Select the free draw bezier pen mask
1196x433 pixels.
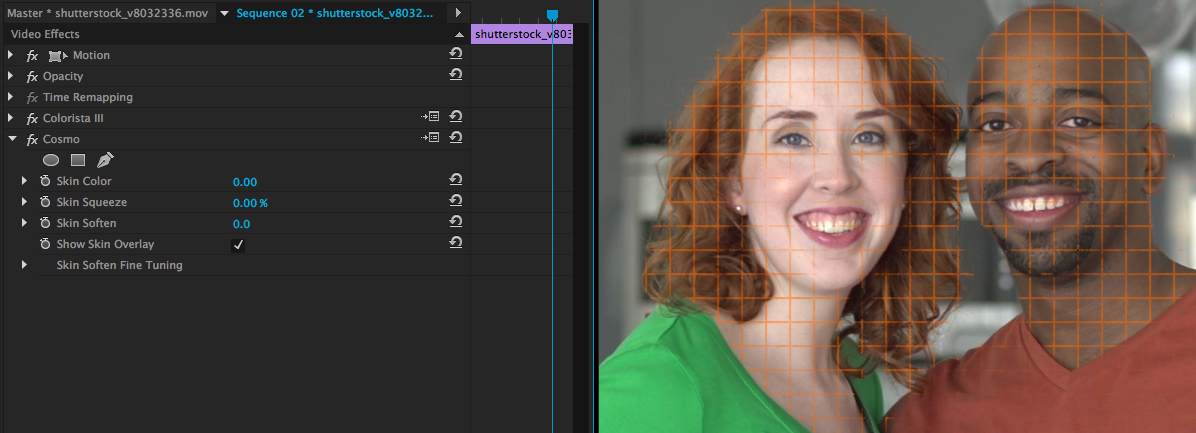click(104, 160)
